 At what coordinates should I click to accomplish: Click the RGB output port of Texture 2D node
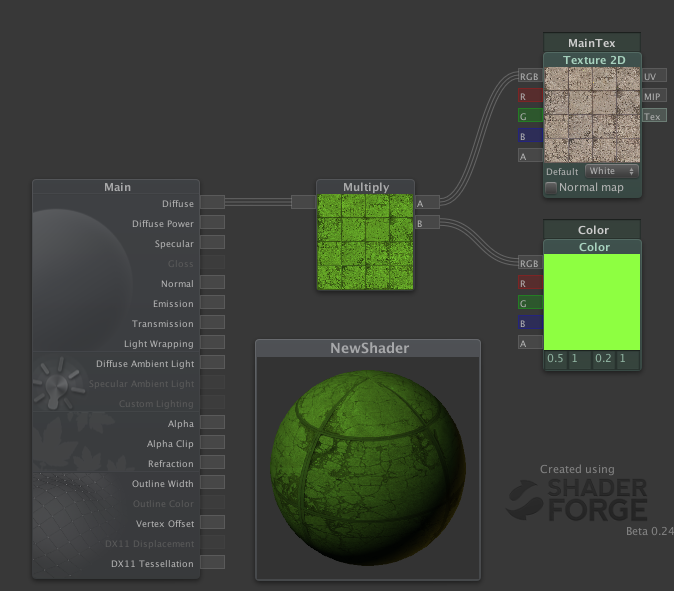click(x=530, y=76)
